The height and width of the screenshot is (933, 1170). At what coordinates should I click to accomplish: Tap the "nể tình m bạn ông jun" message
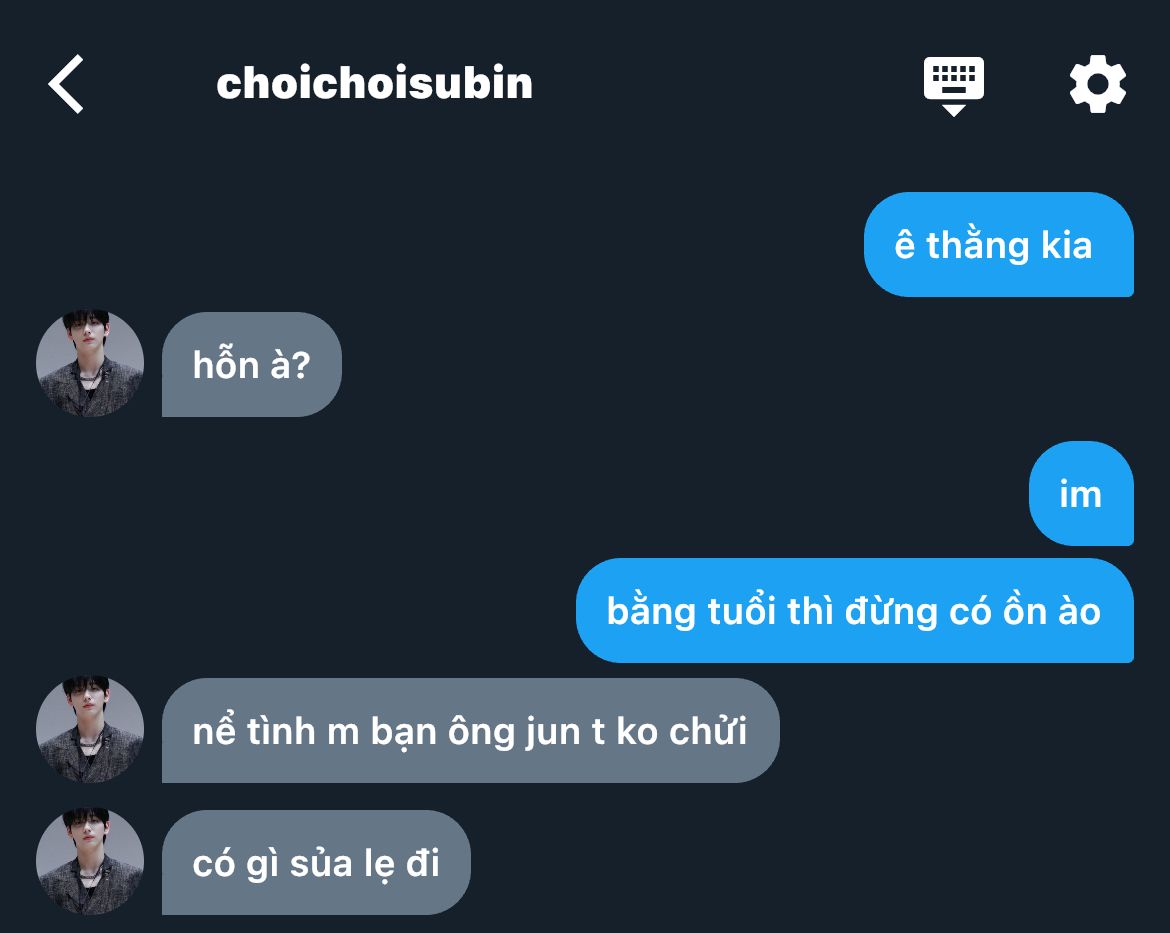[470, 731]
